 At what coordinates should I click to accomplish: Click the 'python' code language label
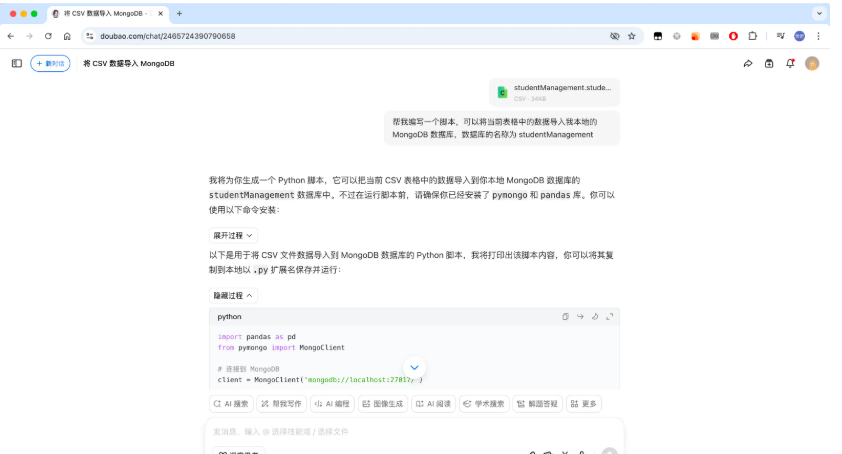tap(229, 316)
